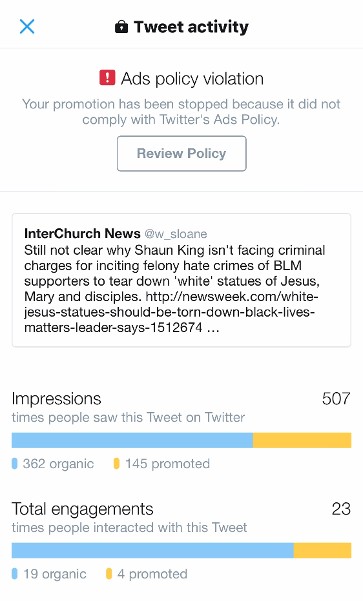
Task: Select the Impressions heading
Action: pyautogui.click(x=56, y=399)
